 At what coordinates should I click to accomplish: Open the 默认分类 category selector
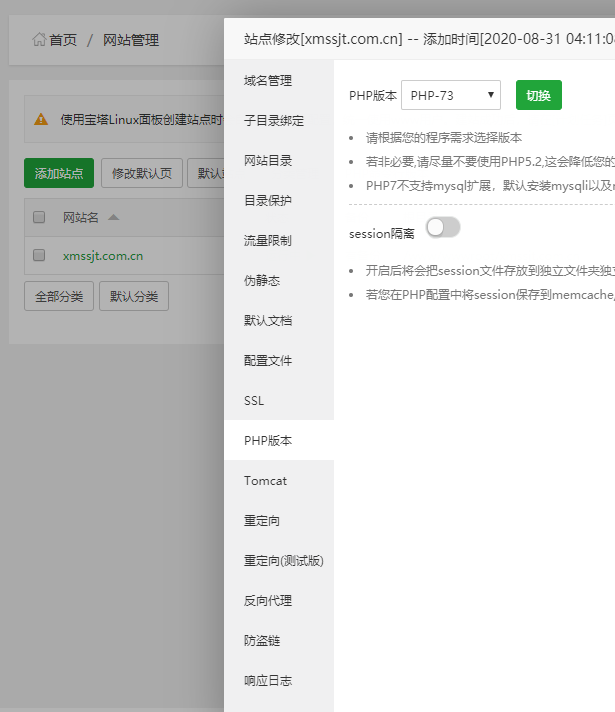click(135, 296)
